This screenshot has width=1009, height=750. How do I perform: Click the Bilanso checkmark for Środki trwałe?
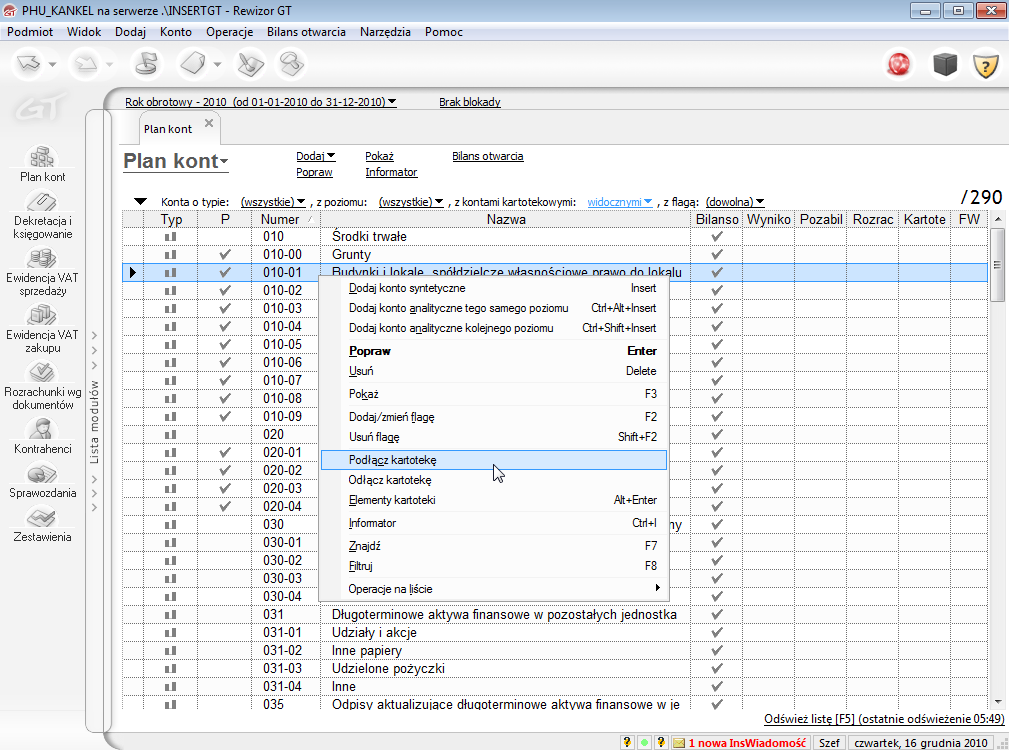716,237
